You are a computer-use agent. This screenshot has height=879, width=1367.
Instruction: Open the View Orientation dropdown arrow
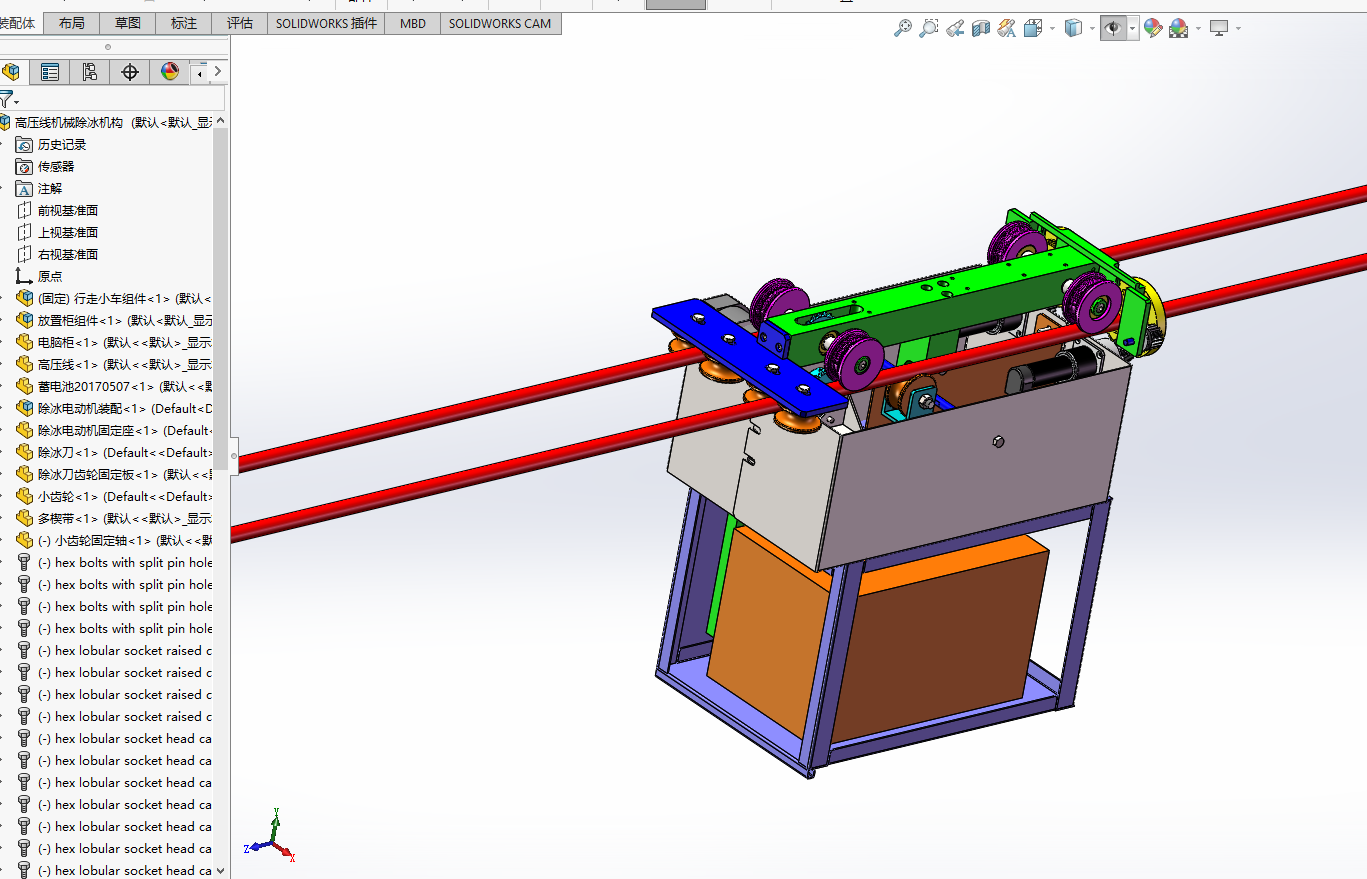[1052, 29]
